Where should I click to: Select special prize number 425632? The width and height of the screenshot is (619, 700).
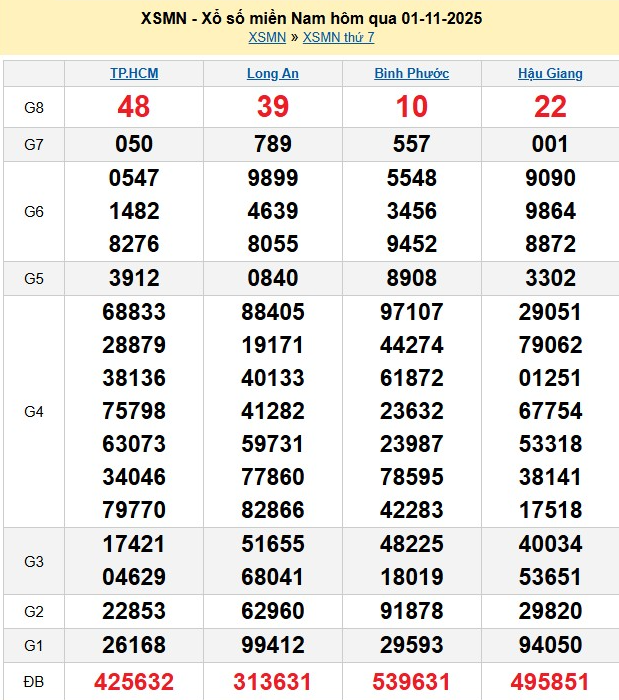point(134,682)
